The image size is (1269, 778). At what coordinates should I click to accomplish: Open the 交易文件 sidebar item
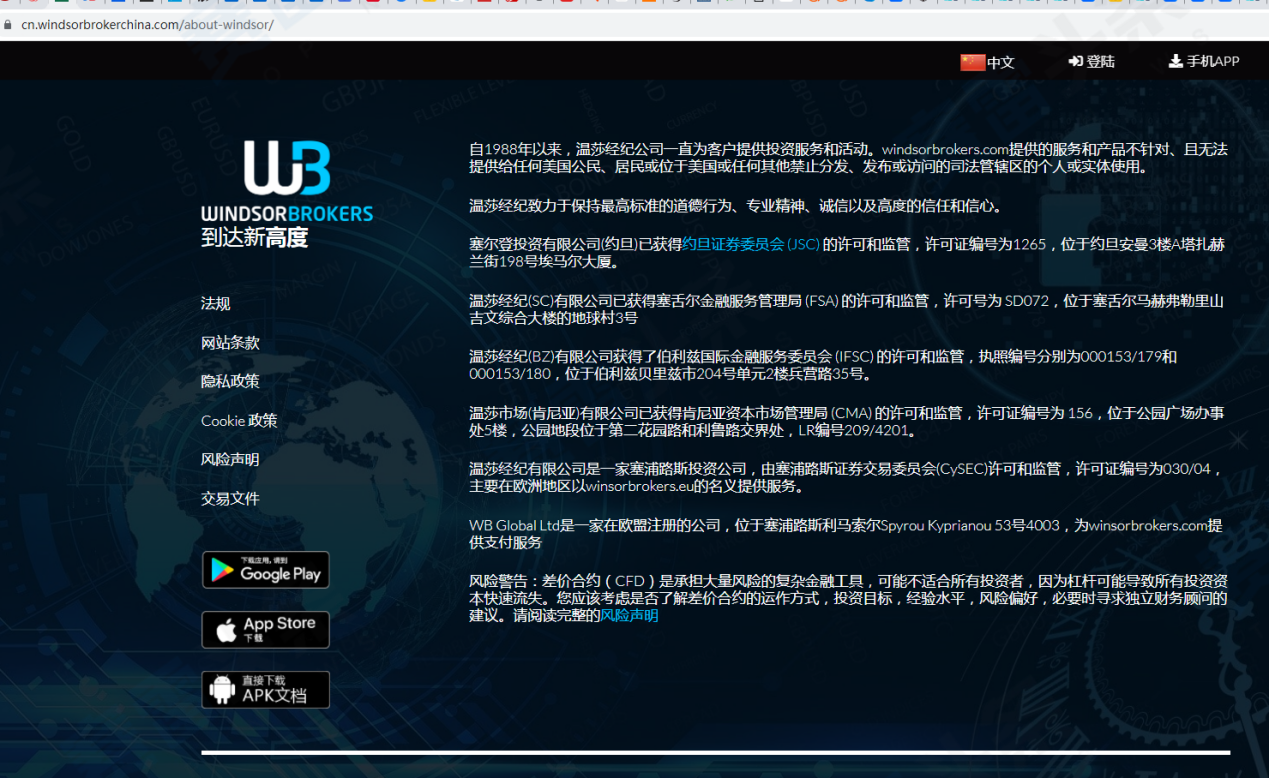tap(230, 499)
